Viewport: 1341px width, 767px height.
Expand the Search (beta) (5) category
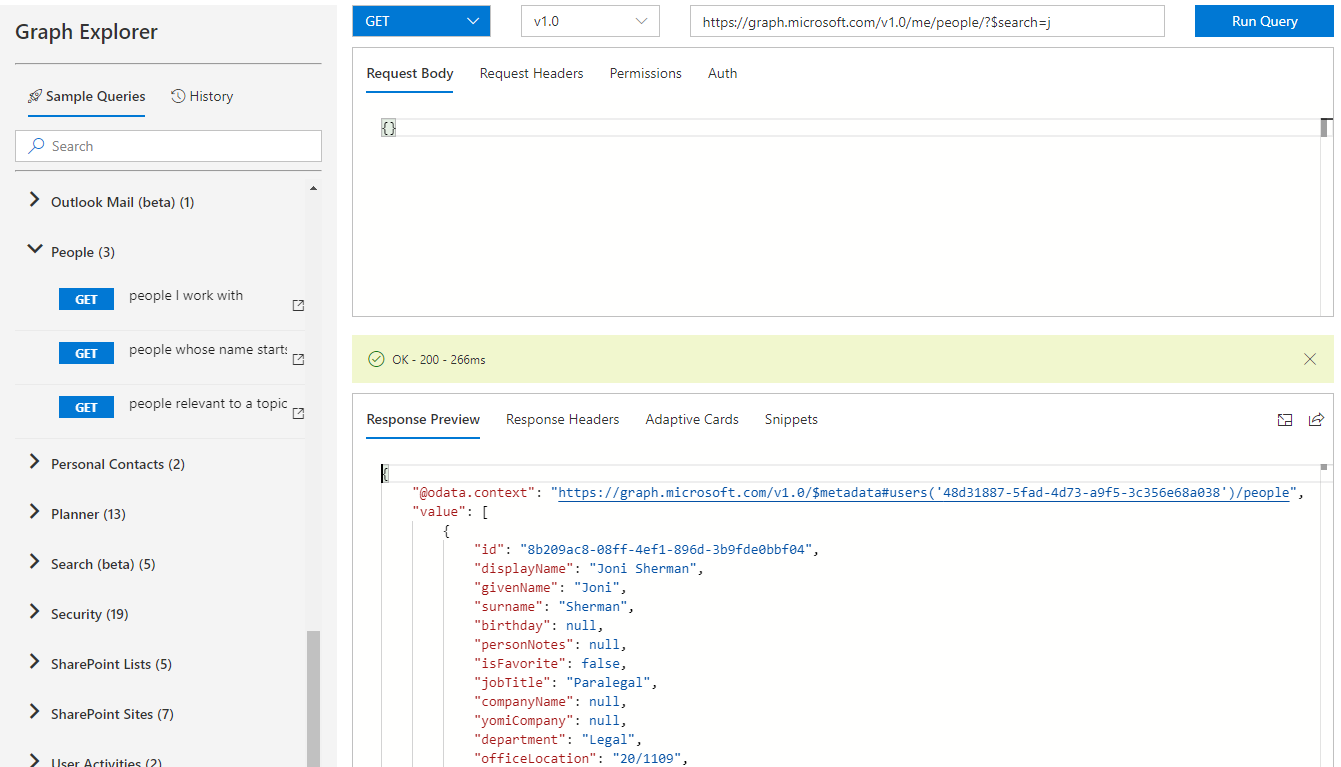pyautogui.click(x=35, y=562)
